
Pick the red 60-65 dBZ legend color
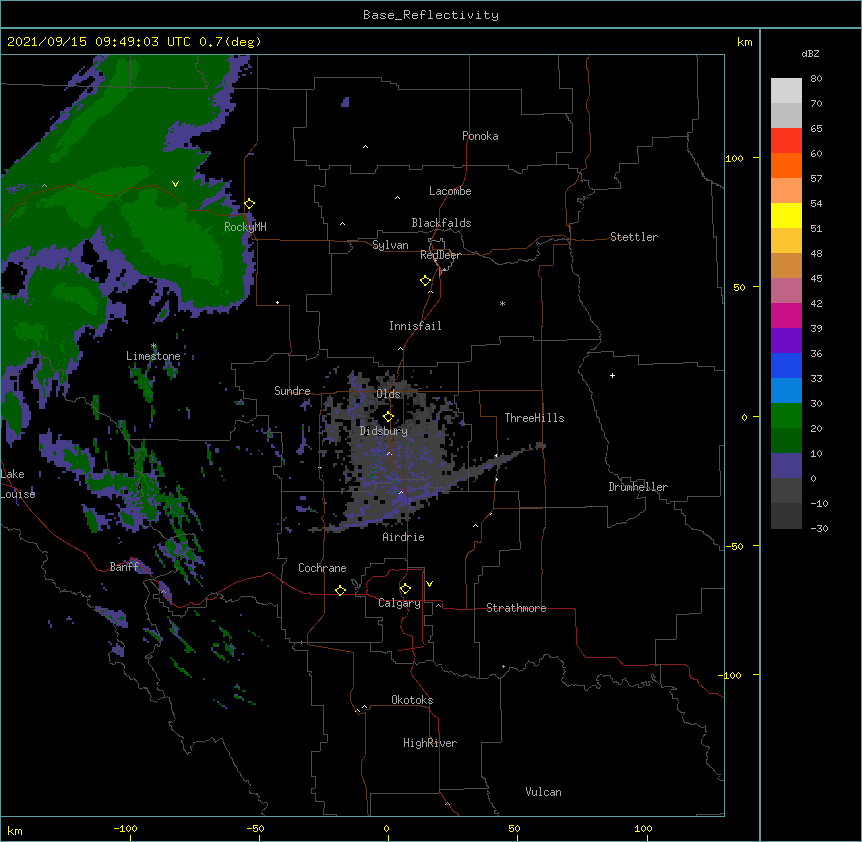point(786,141)
